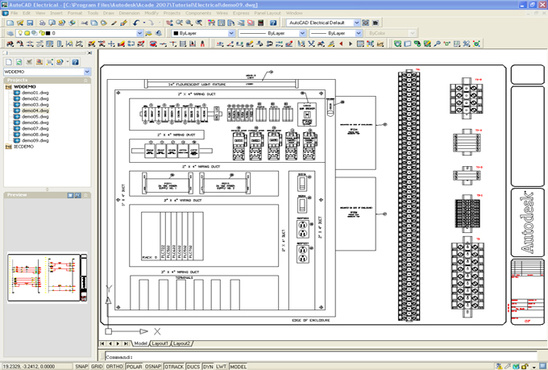Open the File menu
Screen dimensions: 548x370
(x=14, y=13)
